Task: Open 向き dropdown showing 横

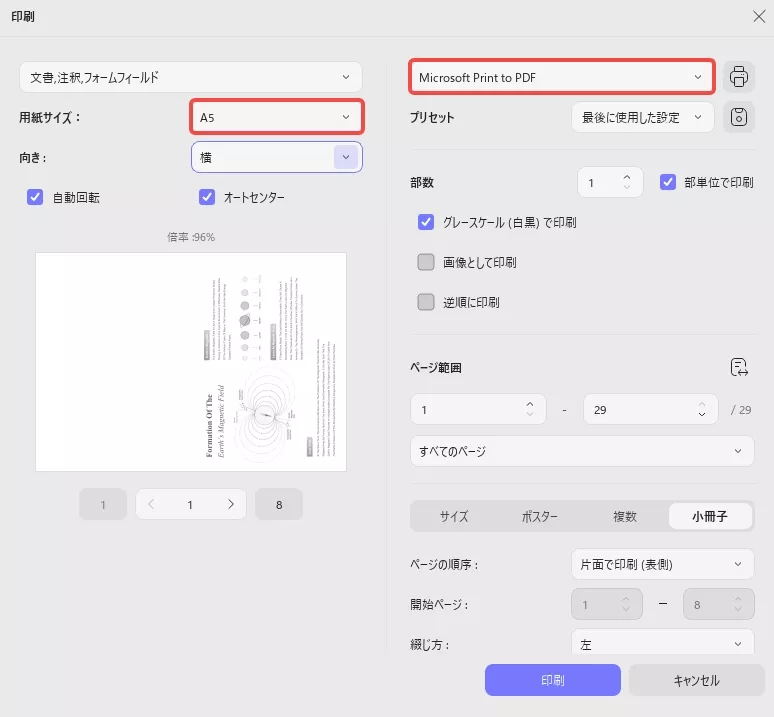Action: (x=276, y=157)
